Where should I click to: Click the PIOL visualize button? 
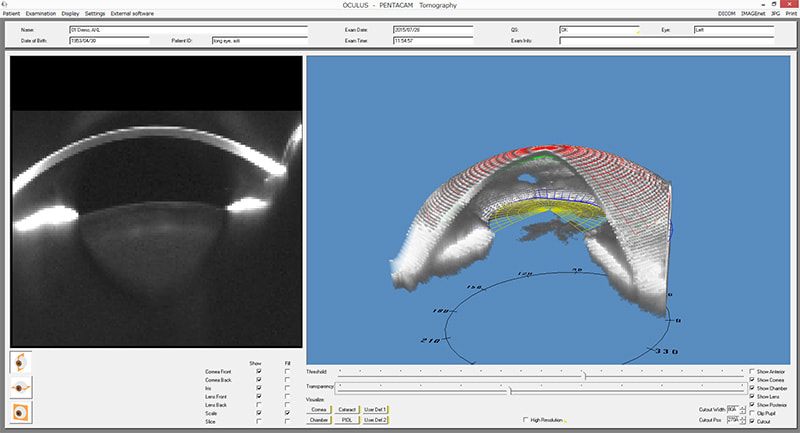coord(347,420)
